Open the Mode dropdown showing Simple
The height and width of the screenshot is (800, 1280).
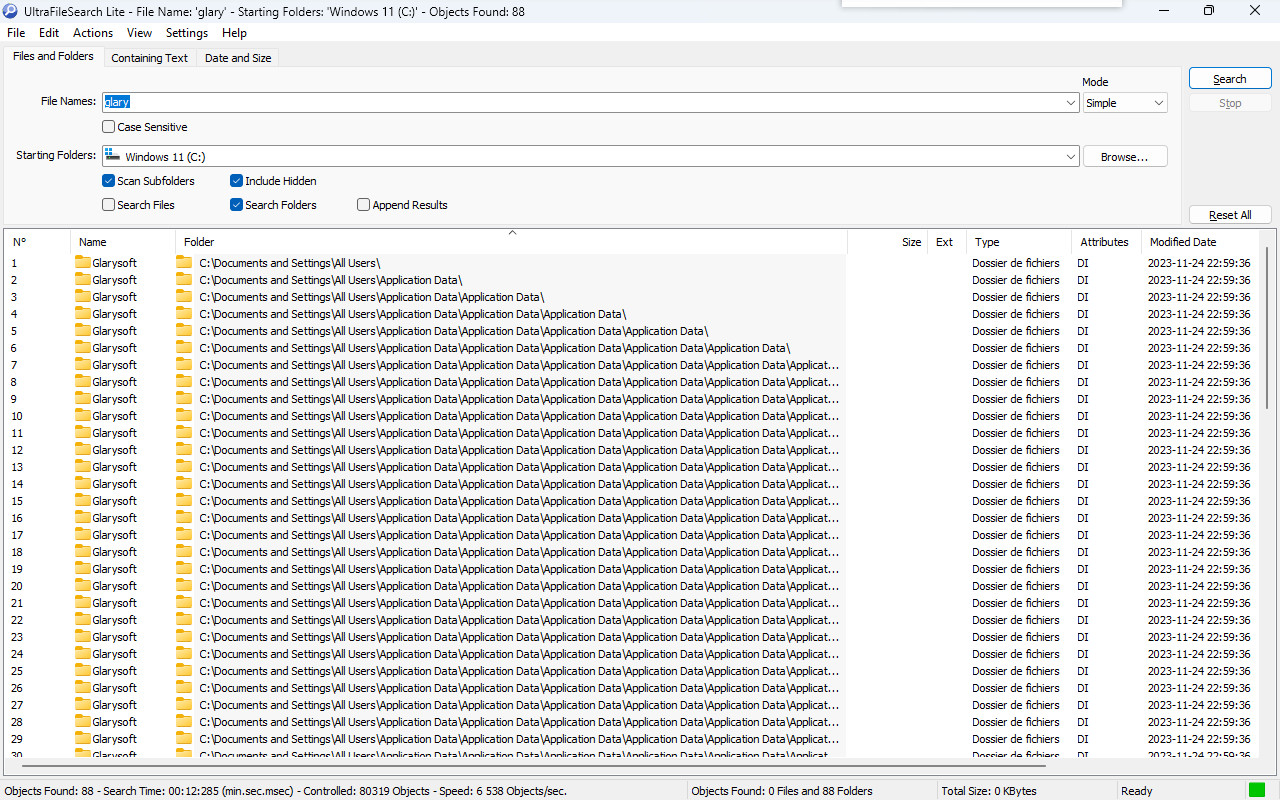pos(1125,103)
